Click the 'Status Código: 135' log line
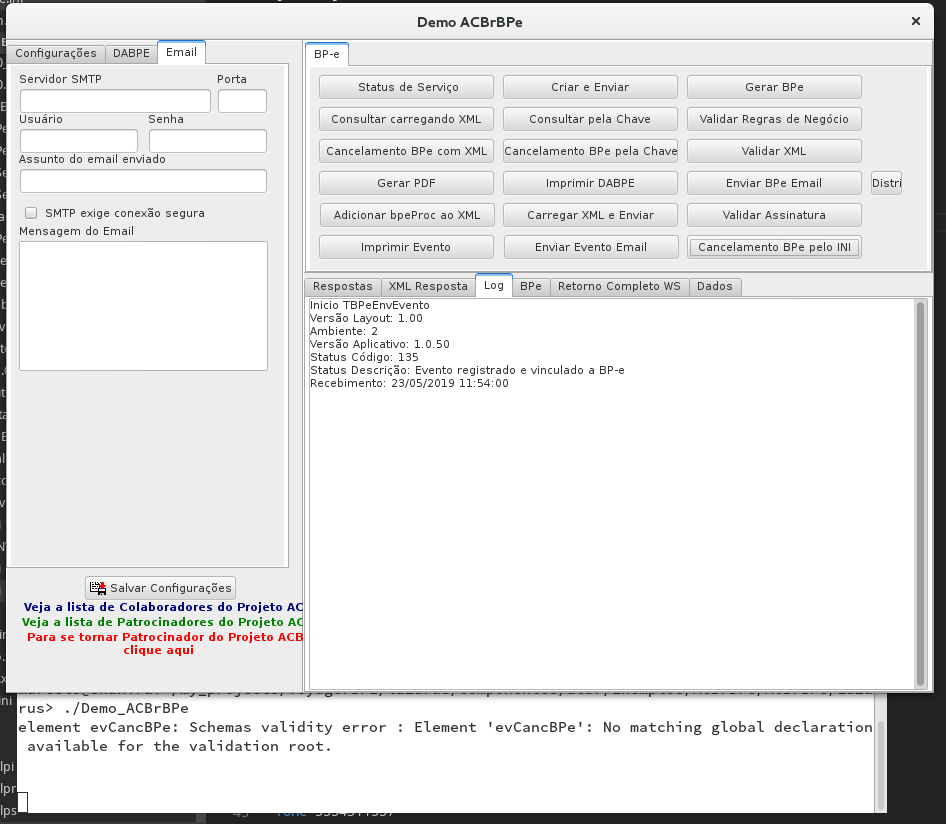 click(364, 357)
